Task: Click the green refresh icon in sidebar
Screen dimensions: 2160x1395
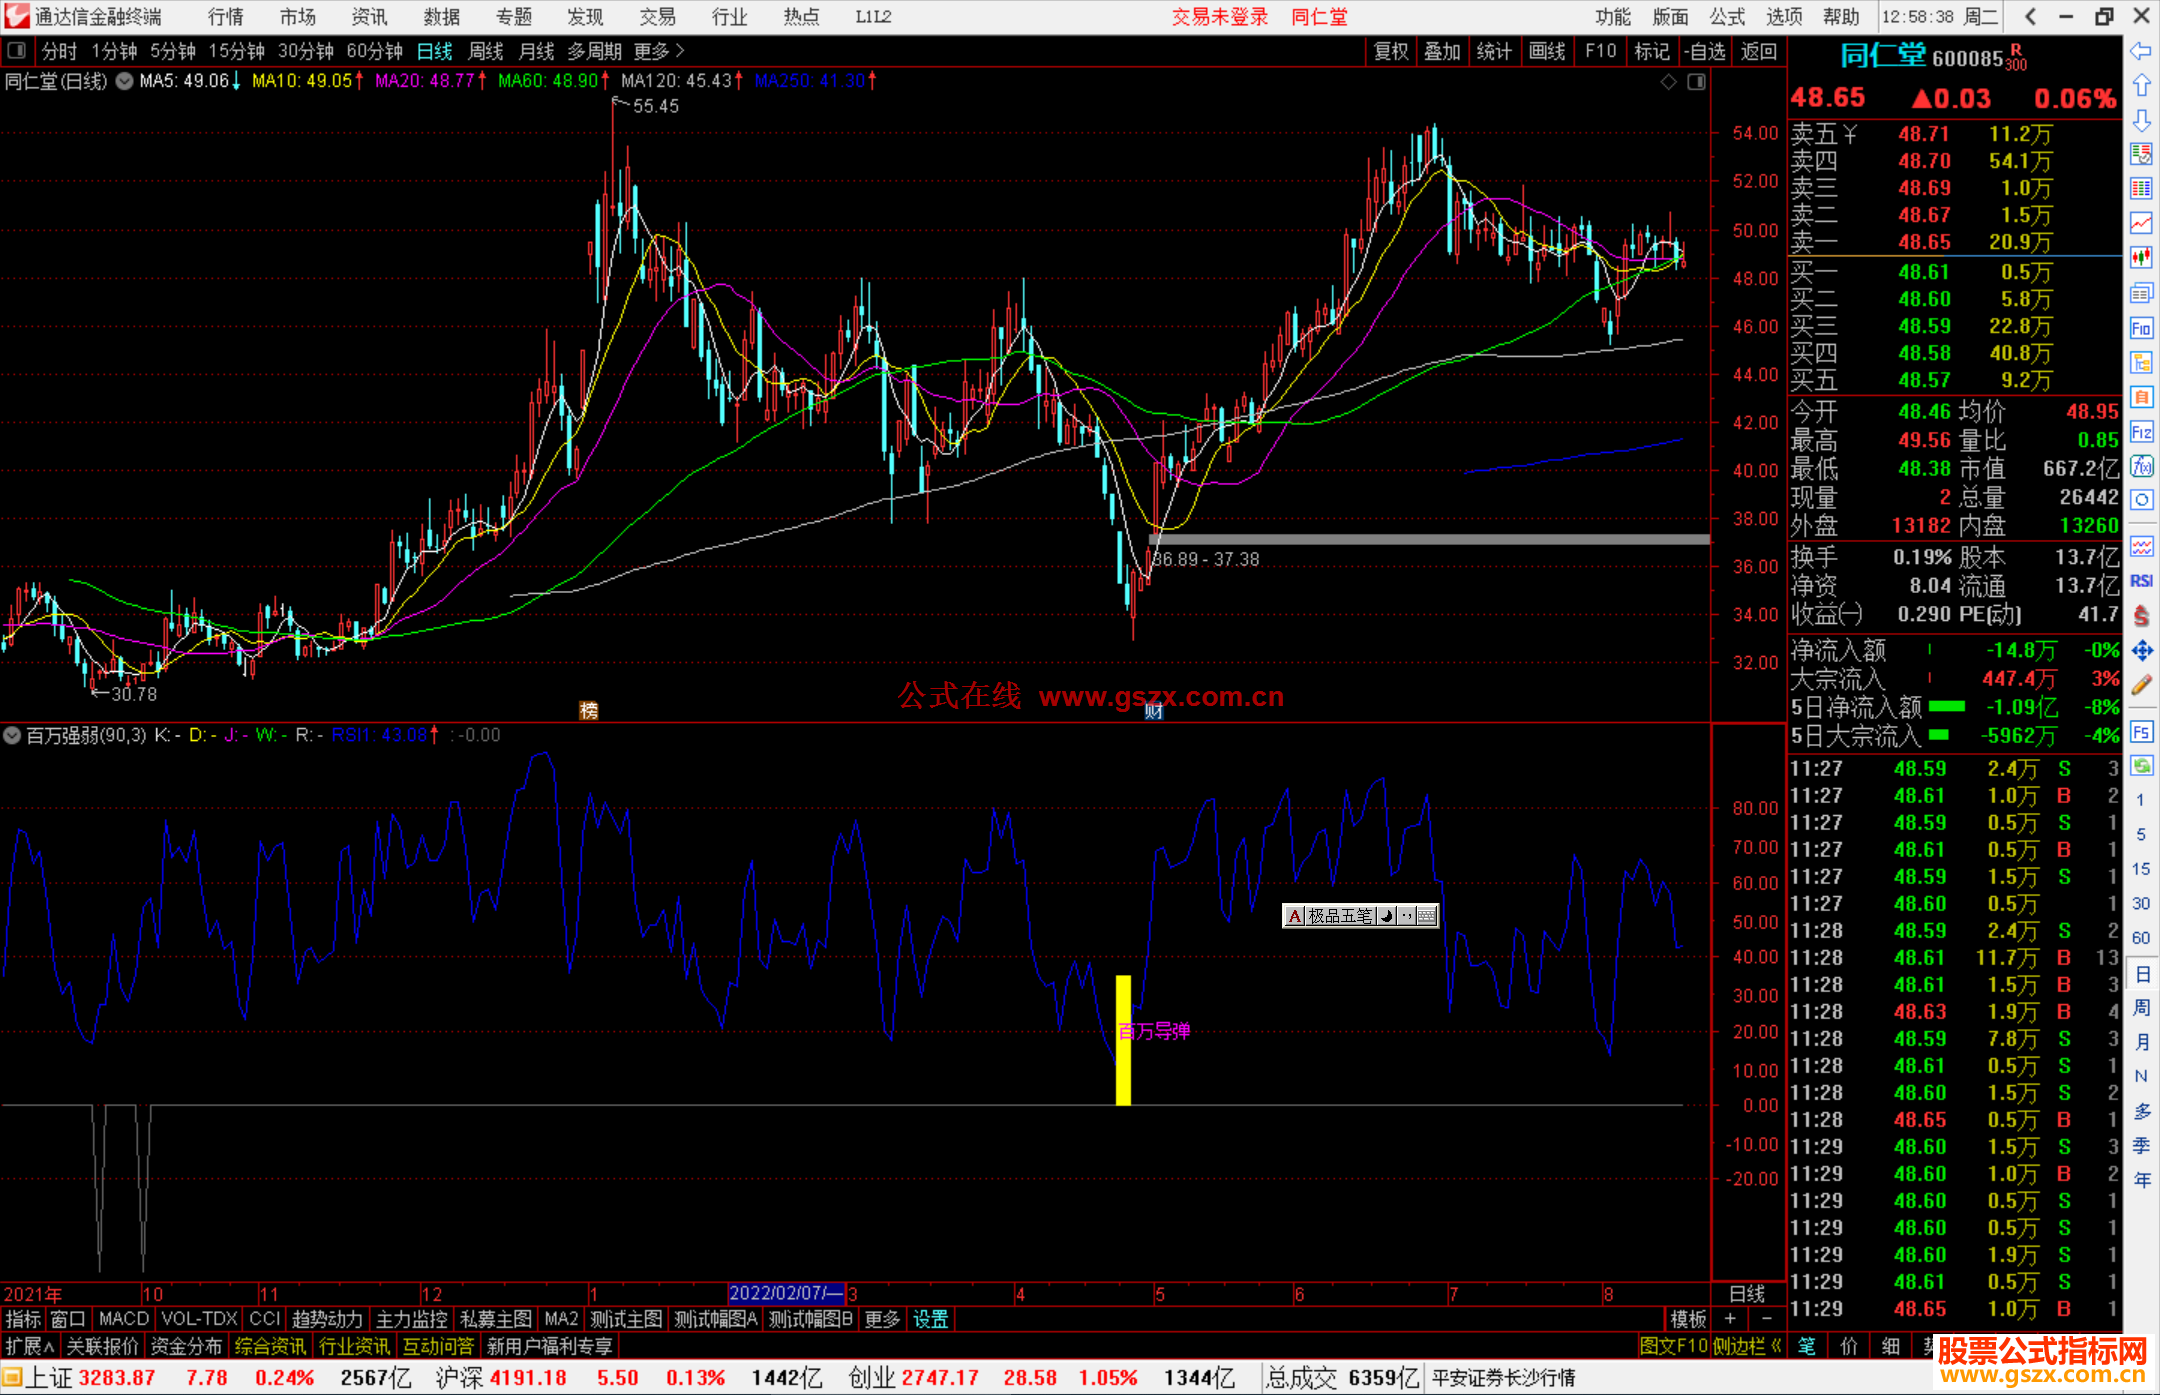Action: (2141, 766)
